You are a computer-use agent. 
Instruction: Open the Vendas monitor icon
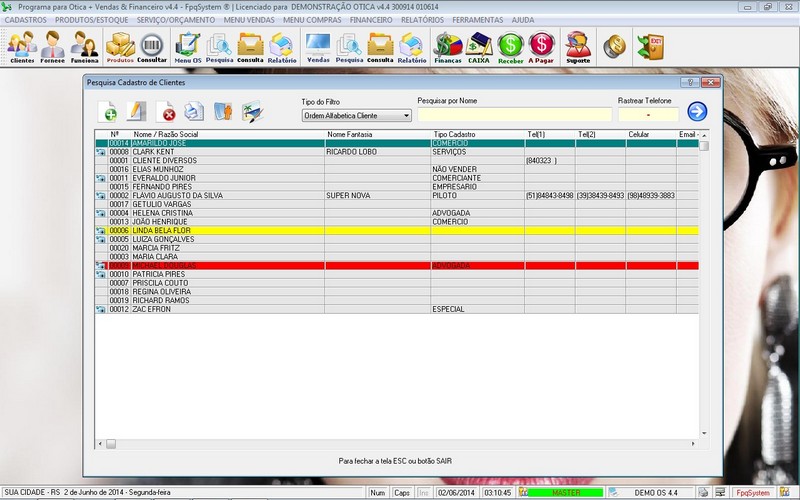click(318, 47)
